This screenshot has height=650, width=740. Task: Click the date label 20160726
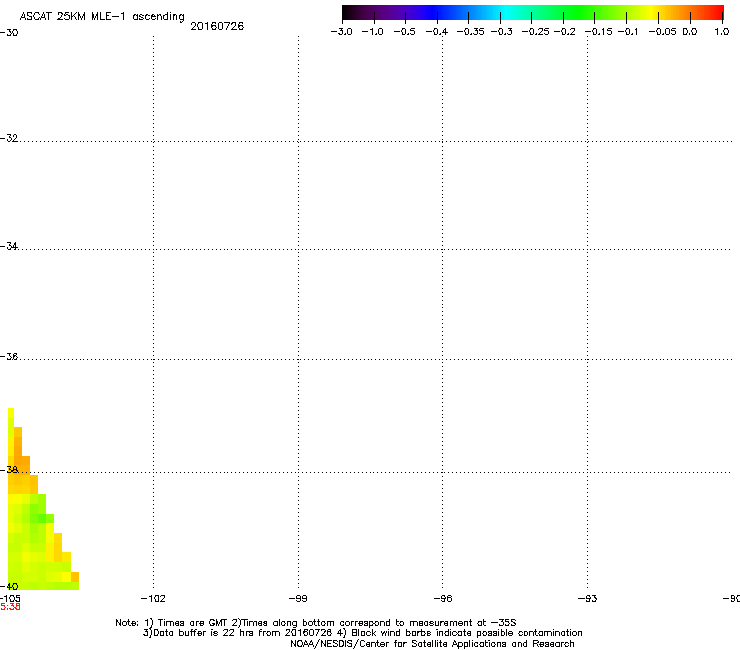pos(217,26)
